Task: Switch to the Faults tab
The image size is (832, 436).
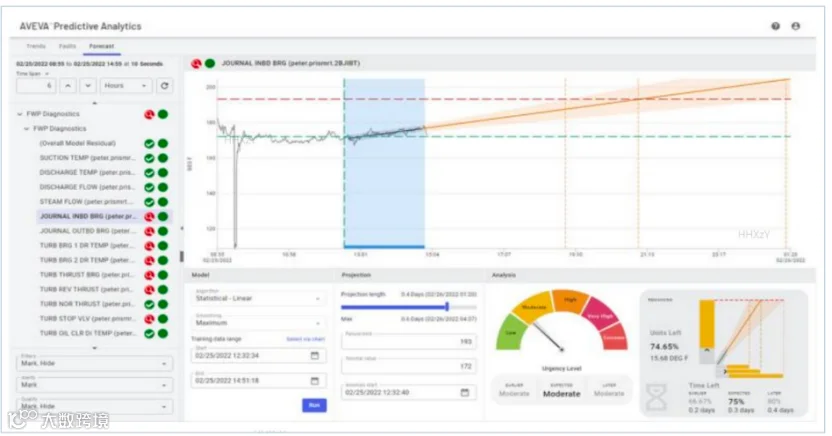Action: 67,46
